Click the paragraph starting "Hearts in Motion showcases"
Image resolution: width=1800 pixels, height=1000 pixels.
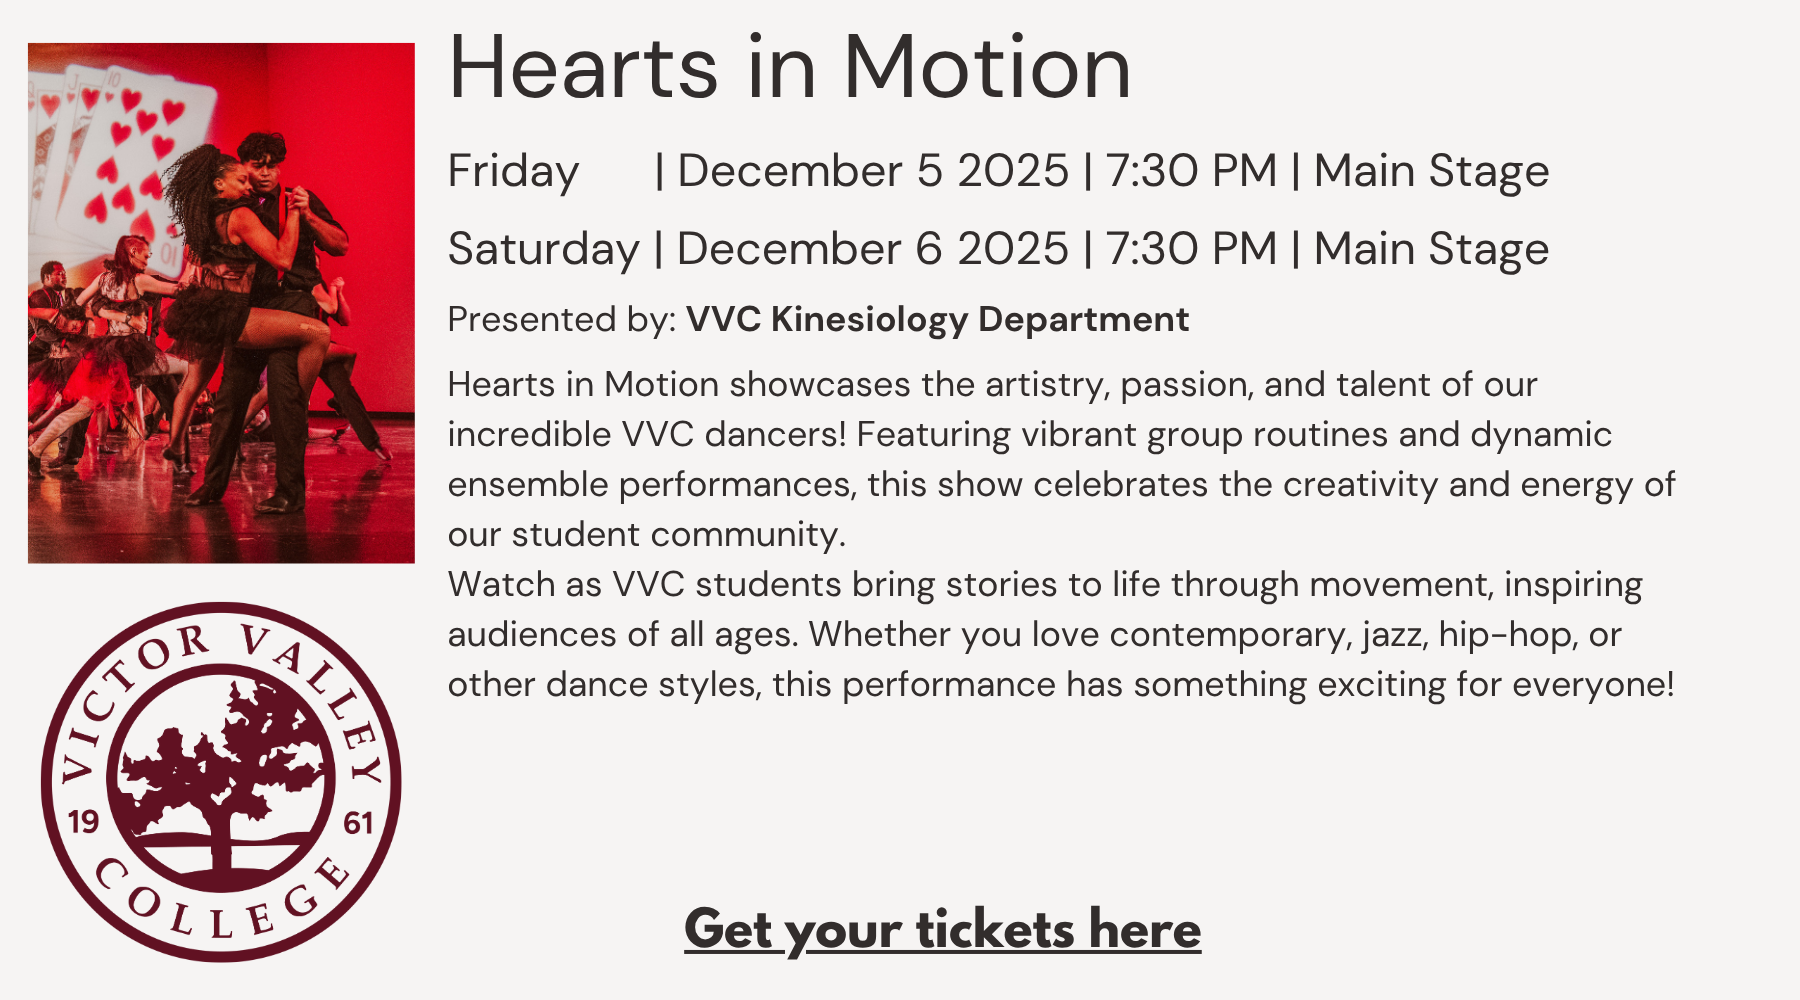click(x=1060, y=459)
